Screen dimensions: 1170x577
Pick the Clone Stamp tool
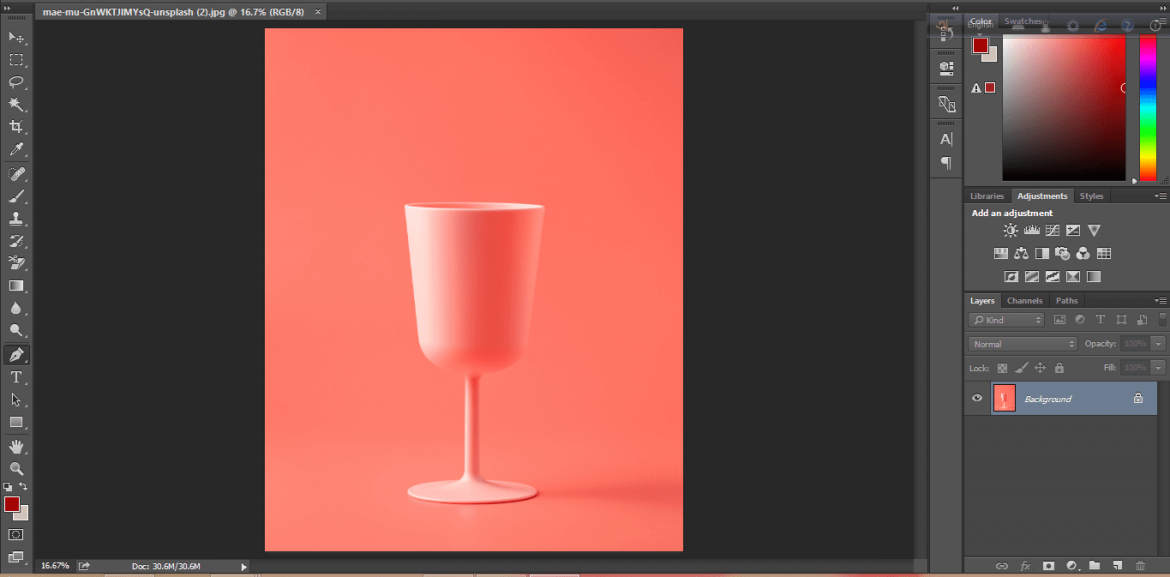(x=14, y=218)
